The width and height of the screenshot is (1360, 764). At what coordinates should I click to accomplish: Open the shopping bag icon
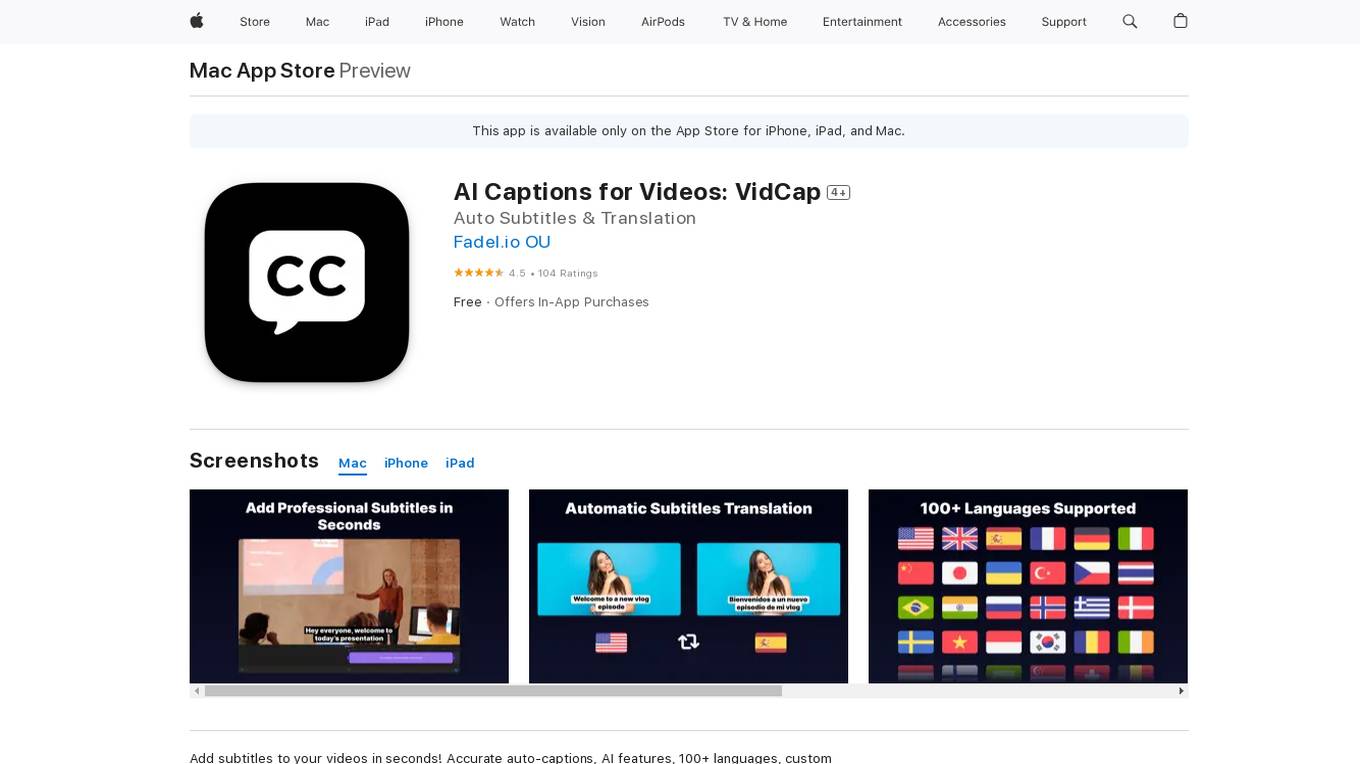[1180, 21]
